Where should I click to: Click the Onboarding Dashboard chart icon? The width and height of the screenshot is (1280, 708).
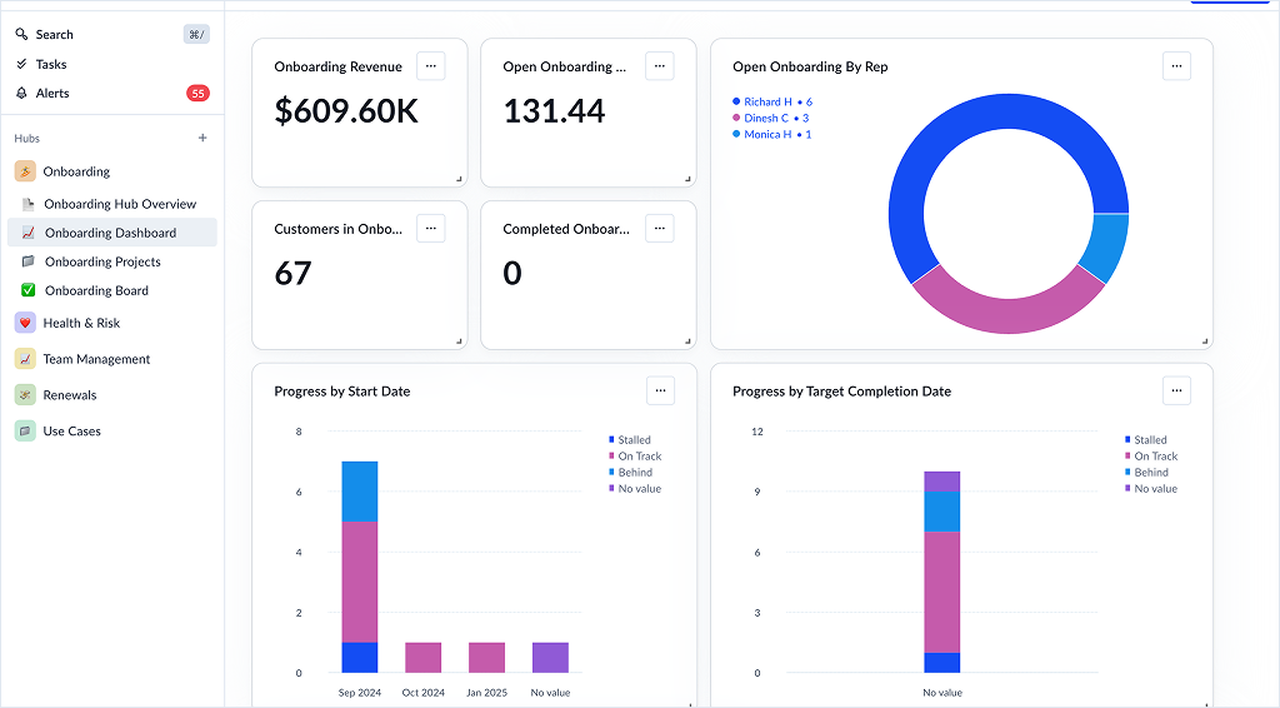click(x=28, y=233)
